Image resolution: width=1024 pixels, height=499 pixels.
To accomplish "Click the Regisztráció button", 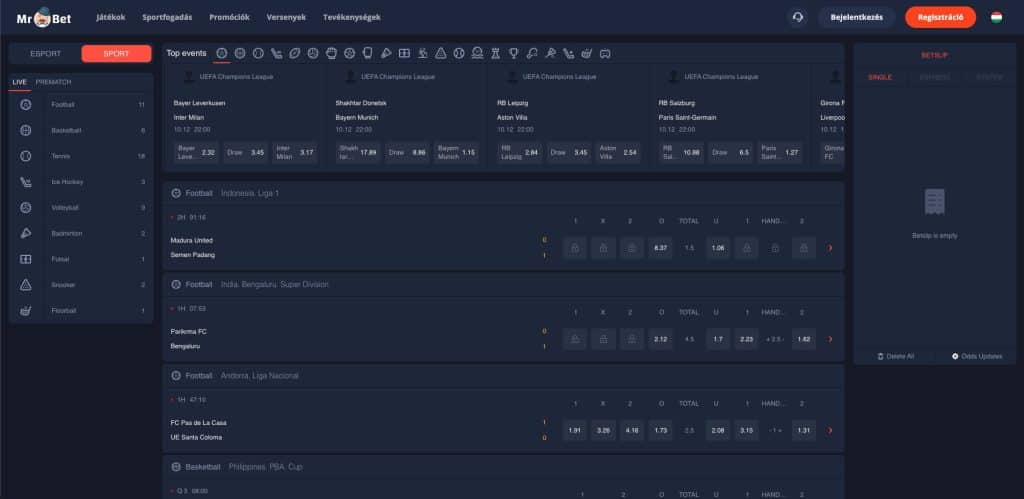I will (939, 17).
